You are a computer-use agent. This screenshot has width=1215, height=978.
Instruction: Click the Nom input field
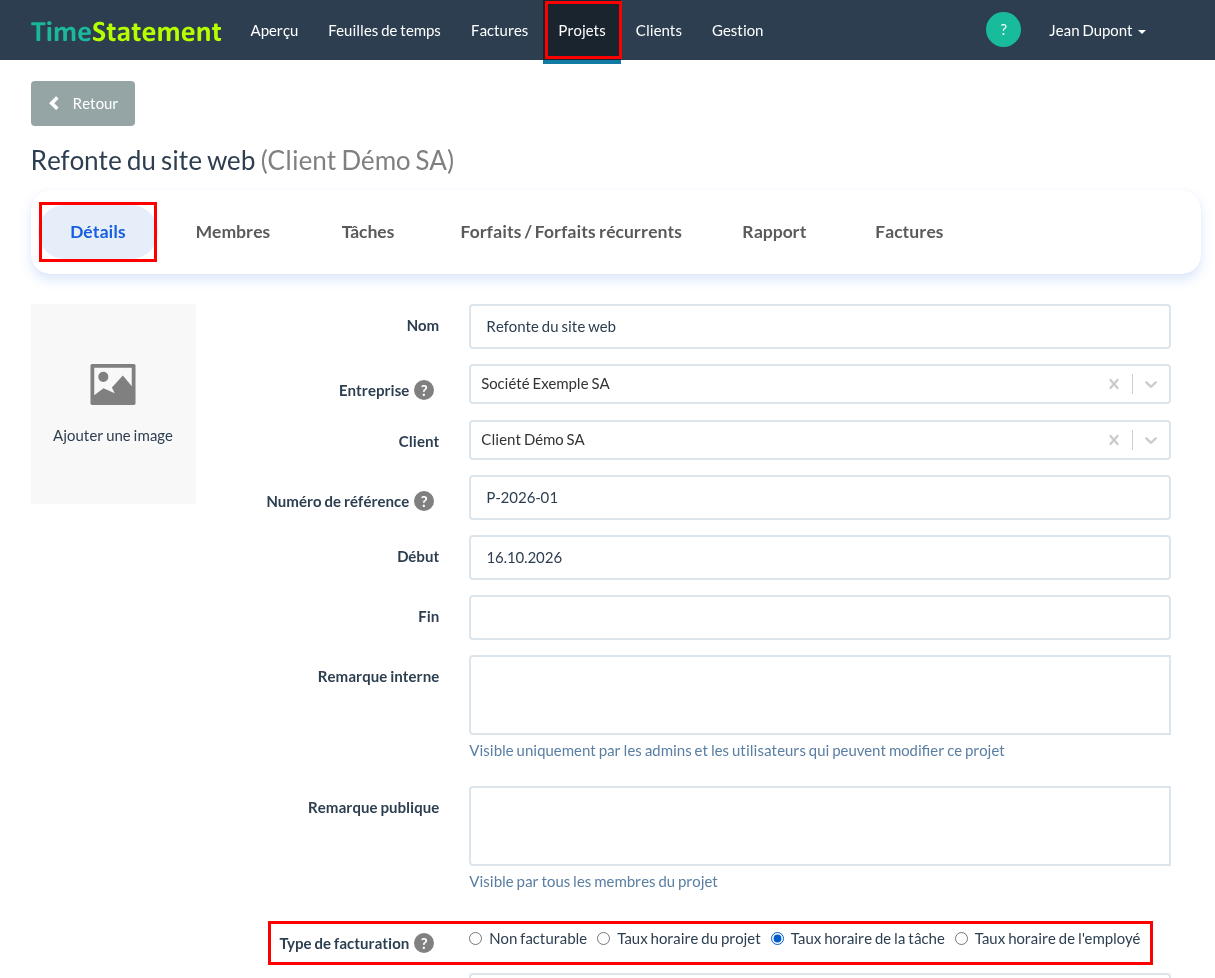820,326
